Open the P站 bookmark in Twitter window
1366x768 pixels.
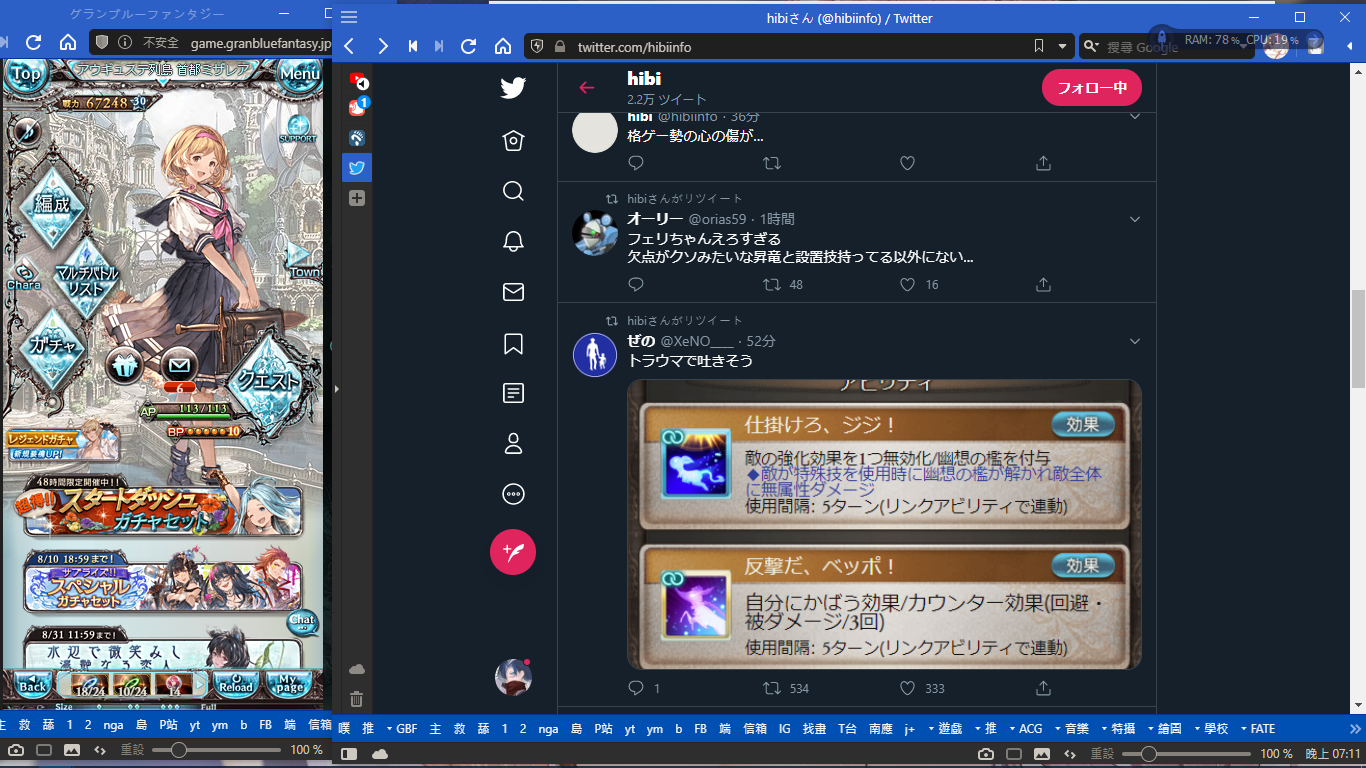tap(603, 729)
